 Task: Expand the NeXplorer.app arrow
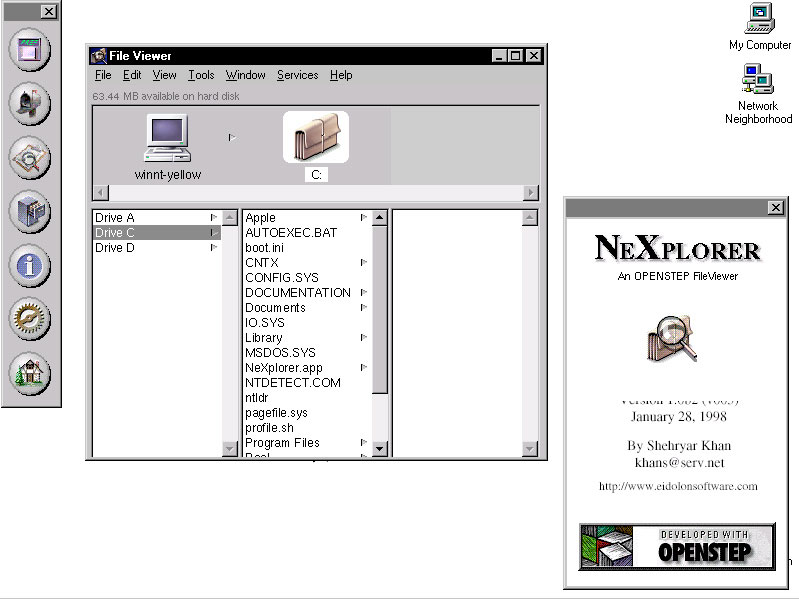[364, 367]
